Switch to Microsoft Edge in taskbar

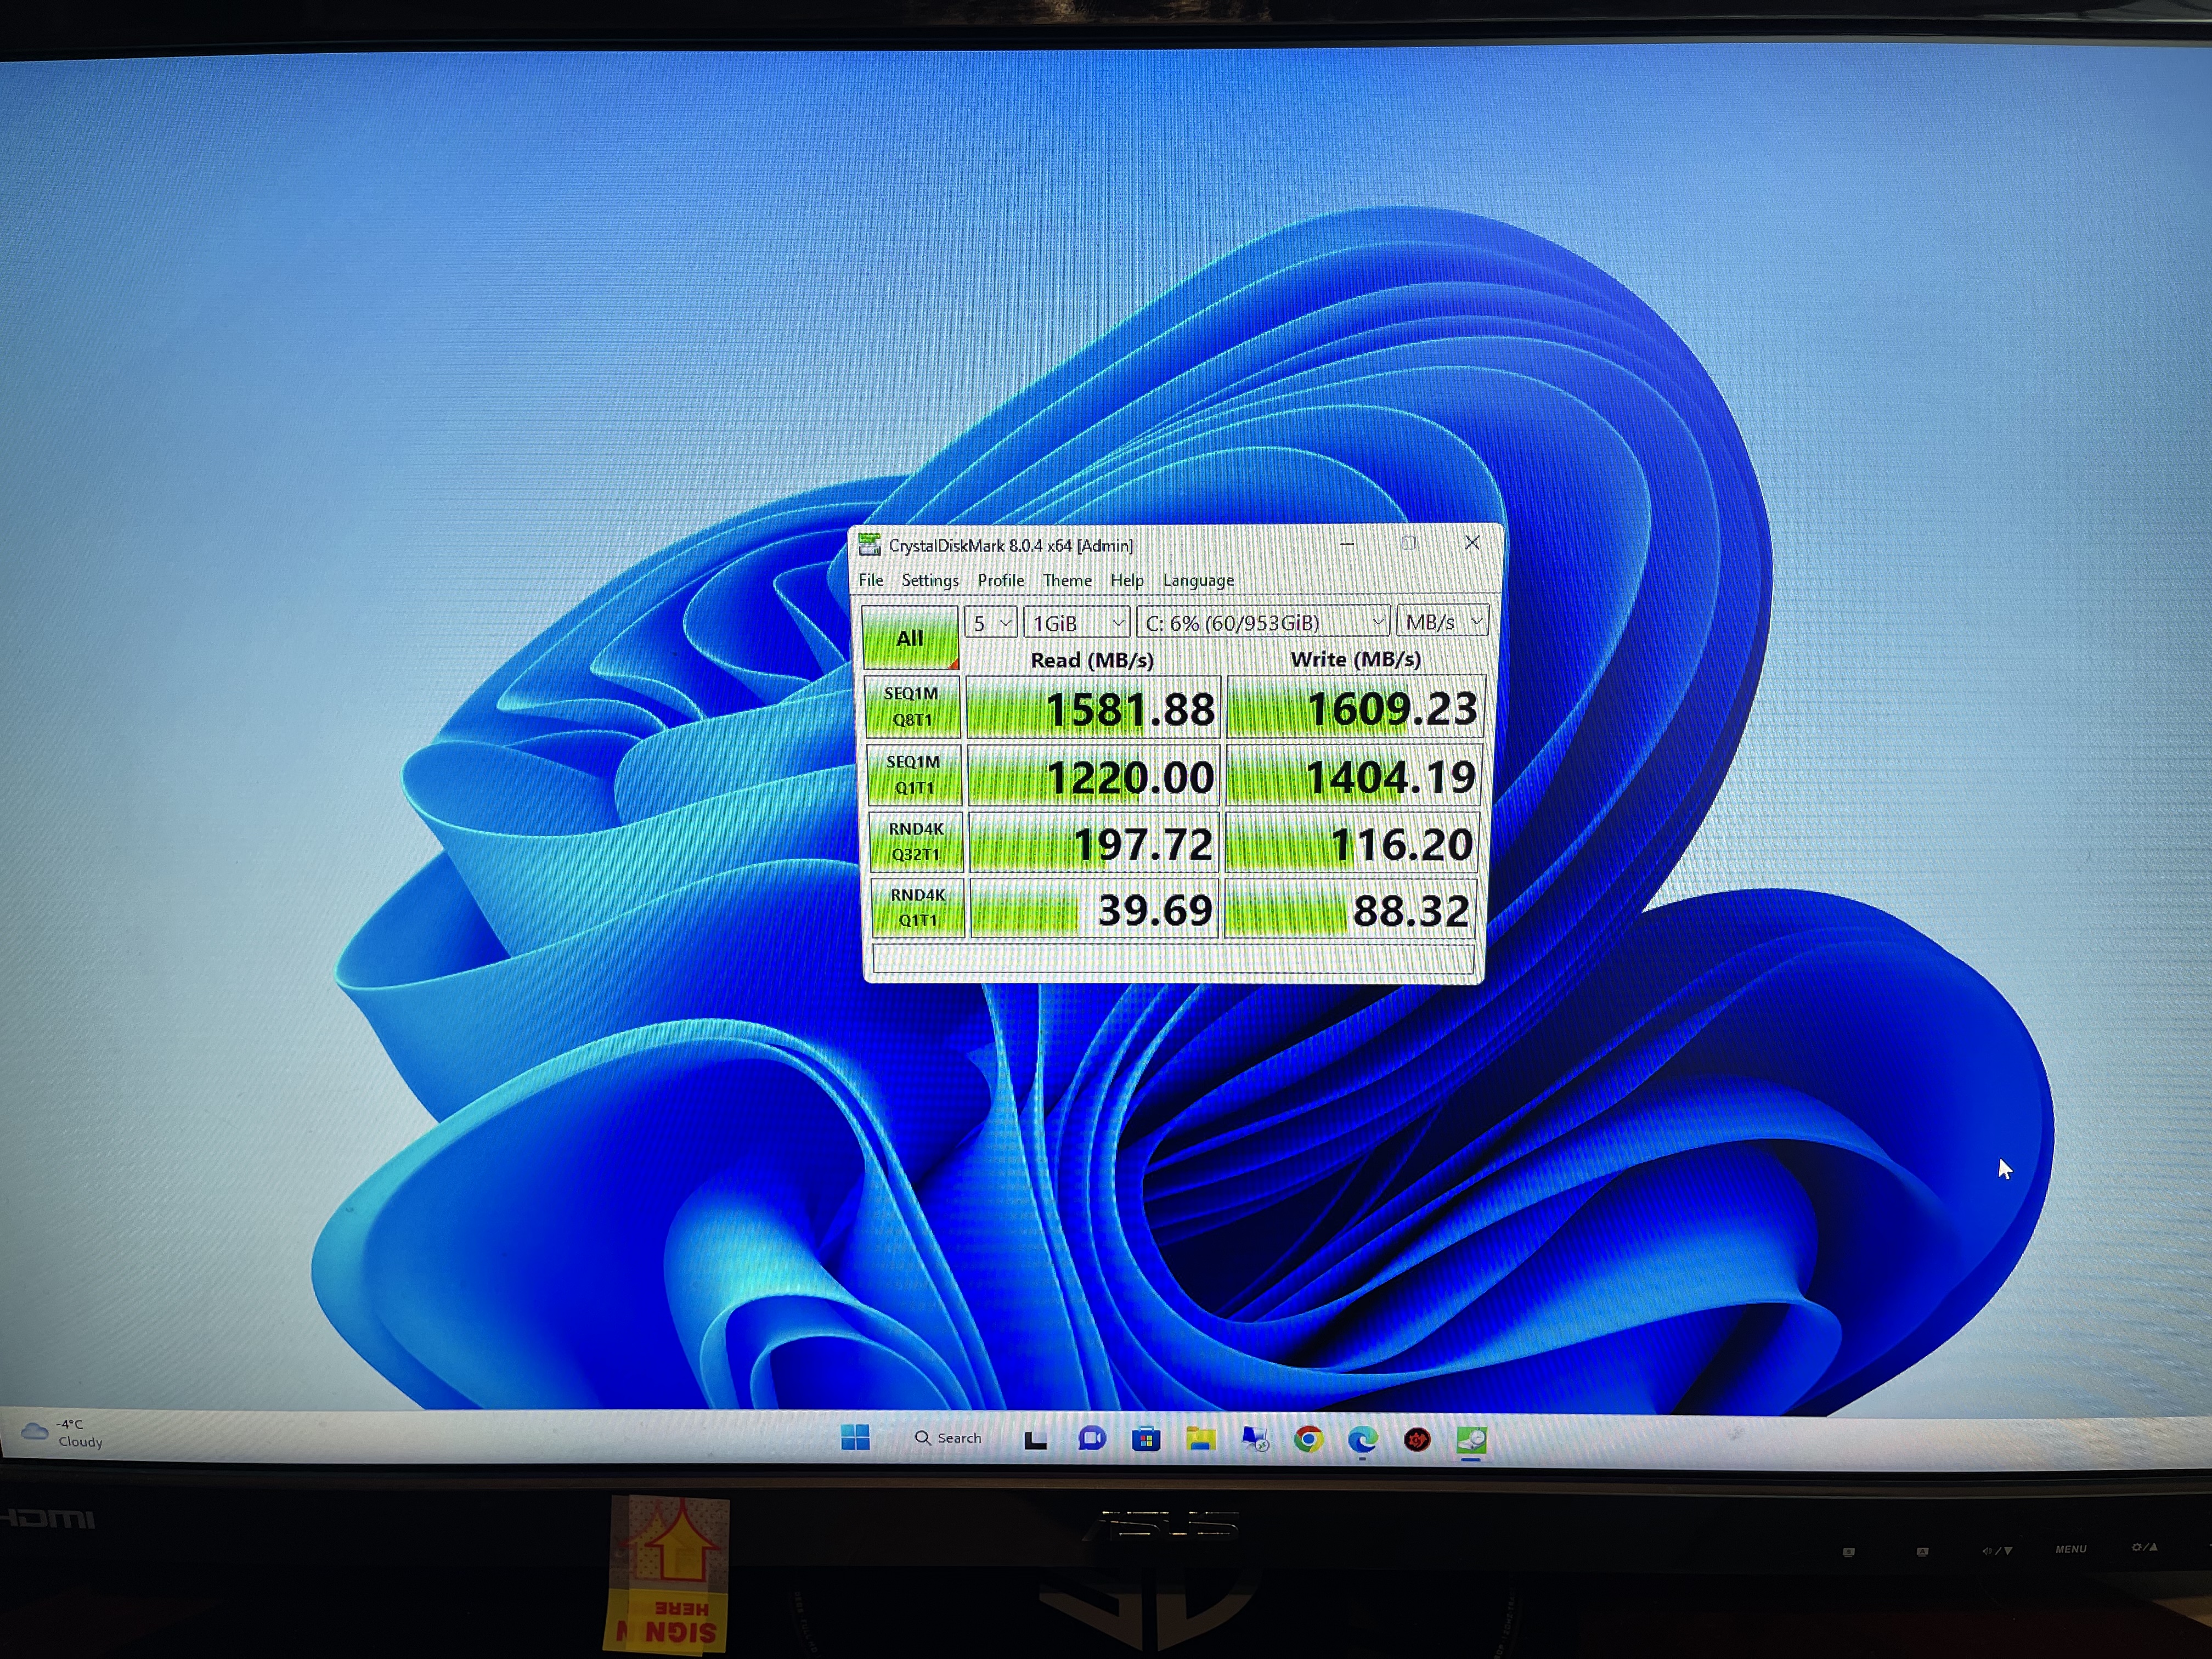1362,1439
